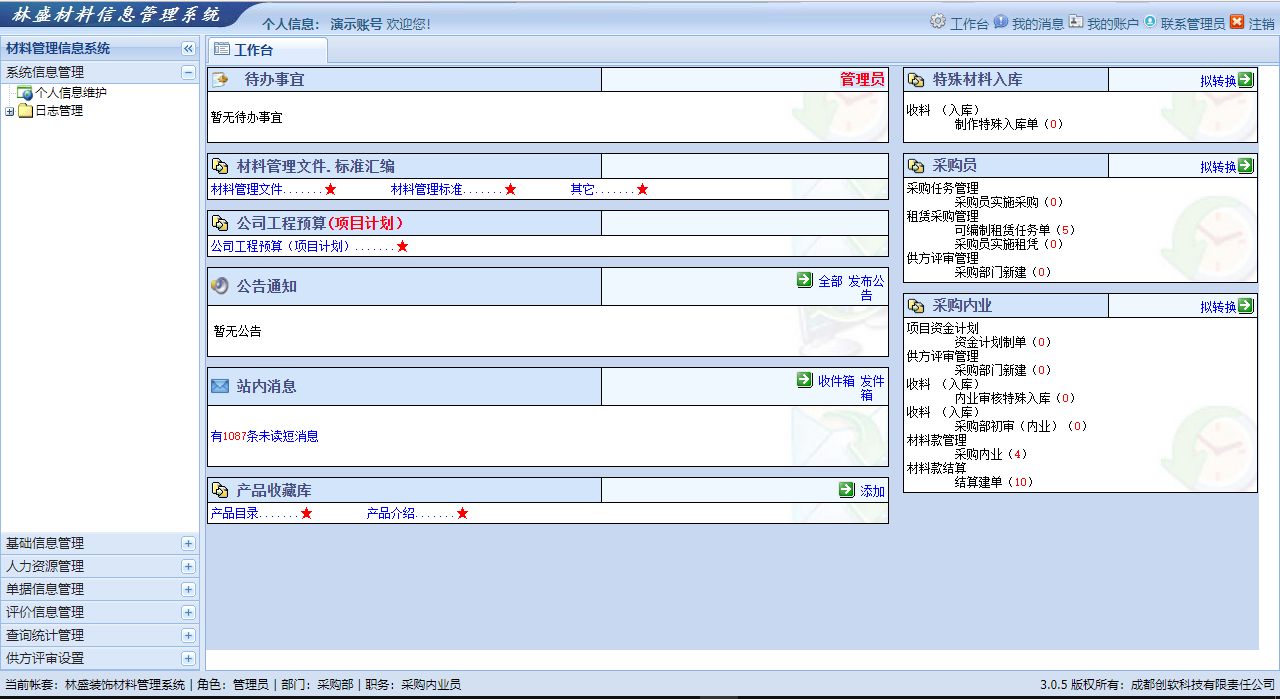The width and height of the screenshot is (1280, 699).
Task: Expand the 人力资源管理 section
Action: point(187,566)
